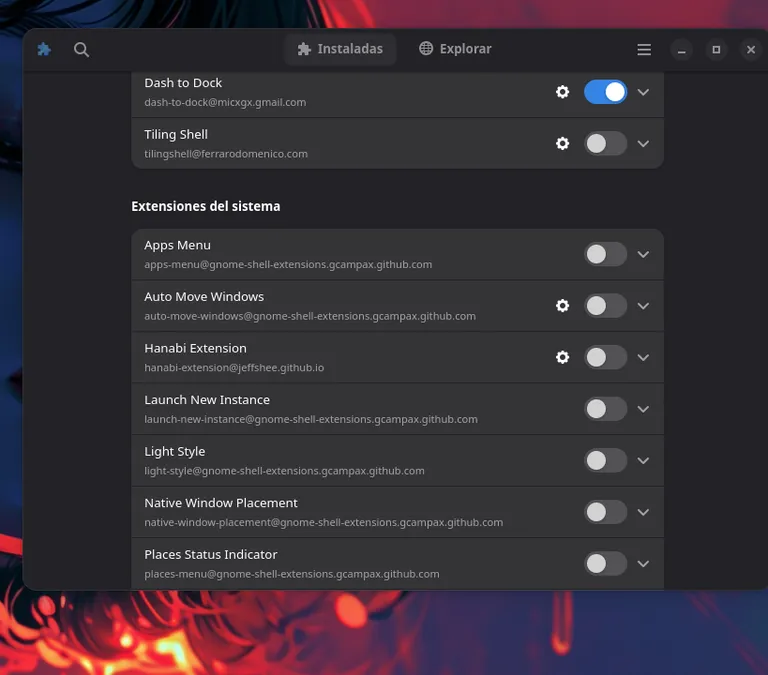Enable the Places Status Indicator toggle
This screenshot has height=675, width=768.
pyautogui.click(x=605, y=563)
